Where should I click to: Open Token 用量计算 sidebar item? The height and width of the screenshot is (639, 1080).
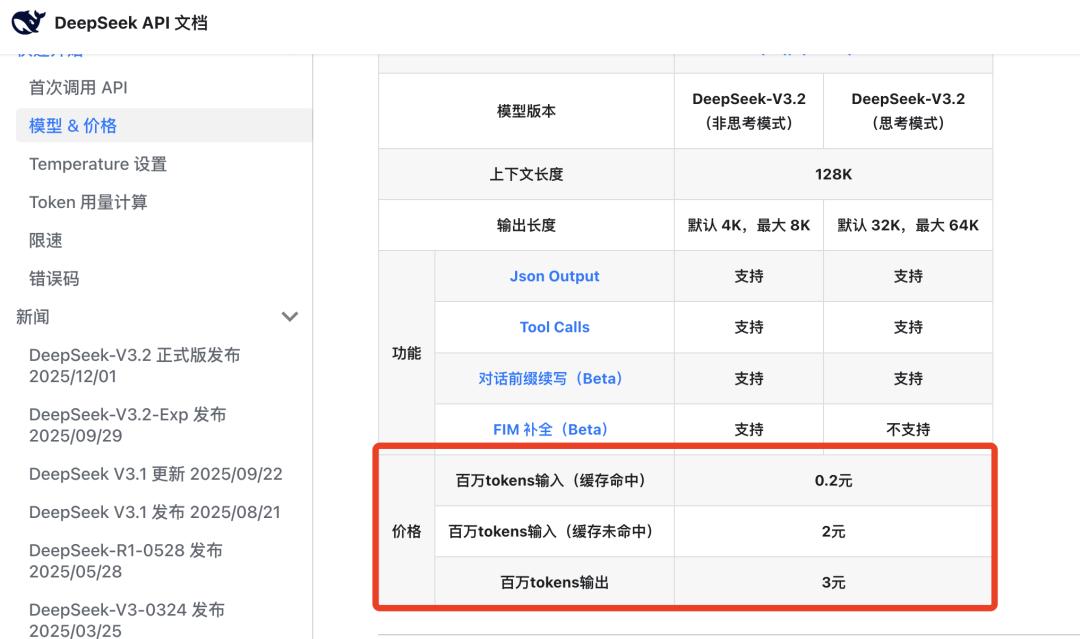(x=88, y=202)
